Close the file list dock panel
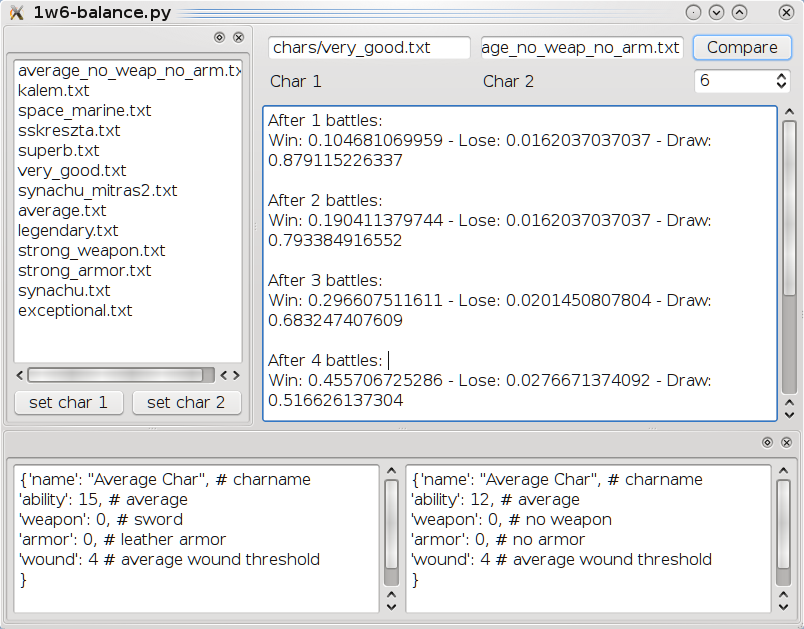804x629 pixels. [238, 37]
